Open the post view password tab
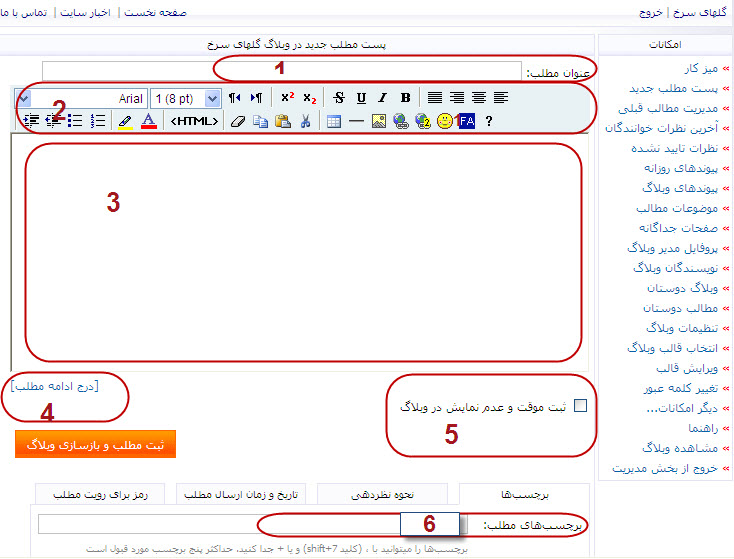 tap(100, 494)
